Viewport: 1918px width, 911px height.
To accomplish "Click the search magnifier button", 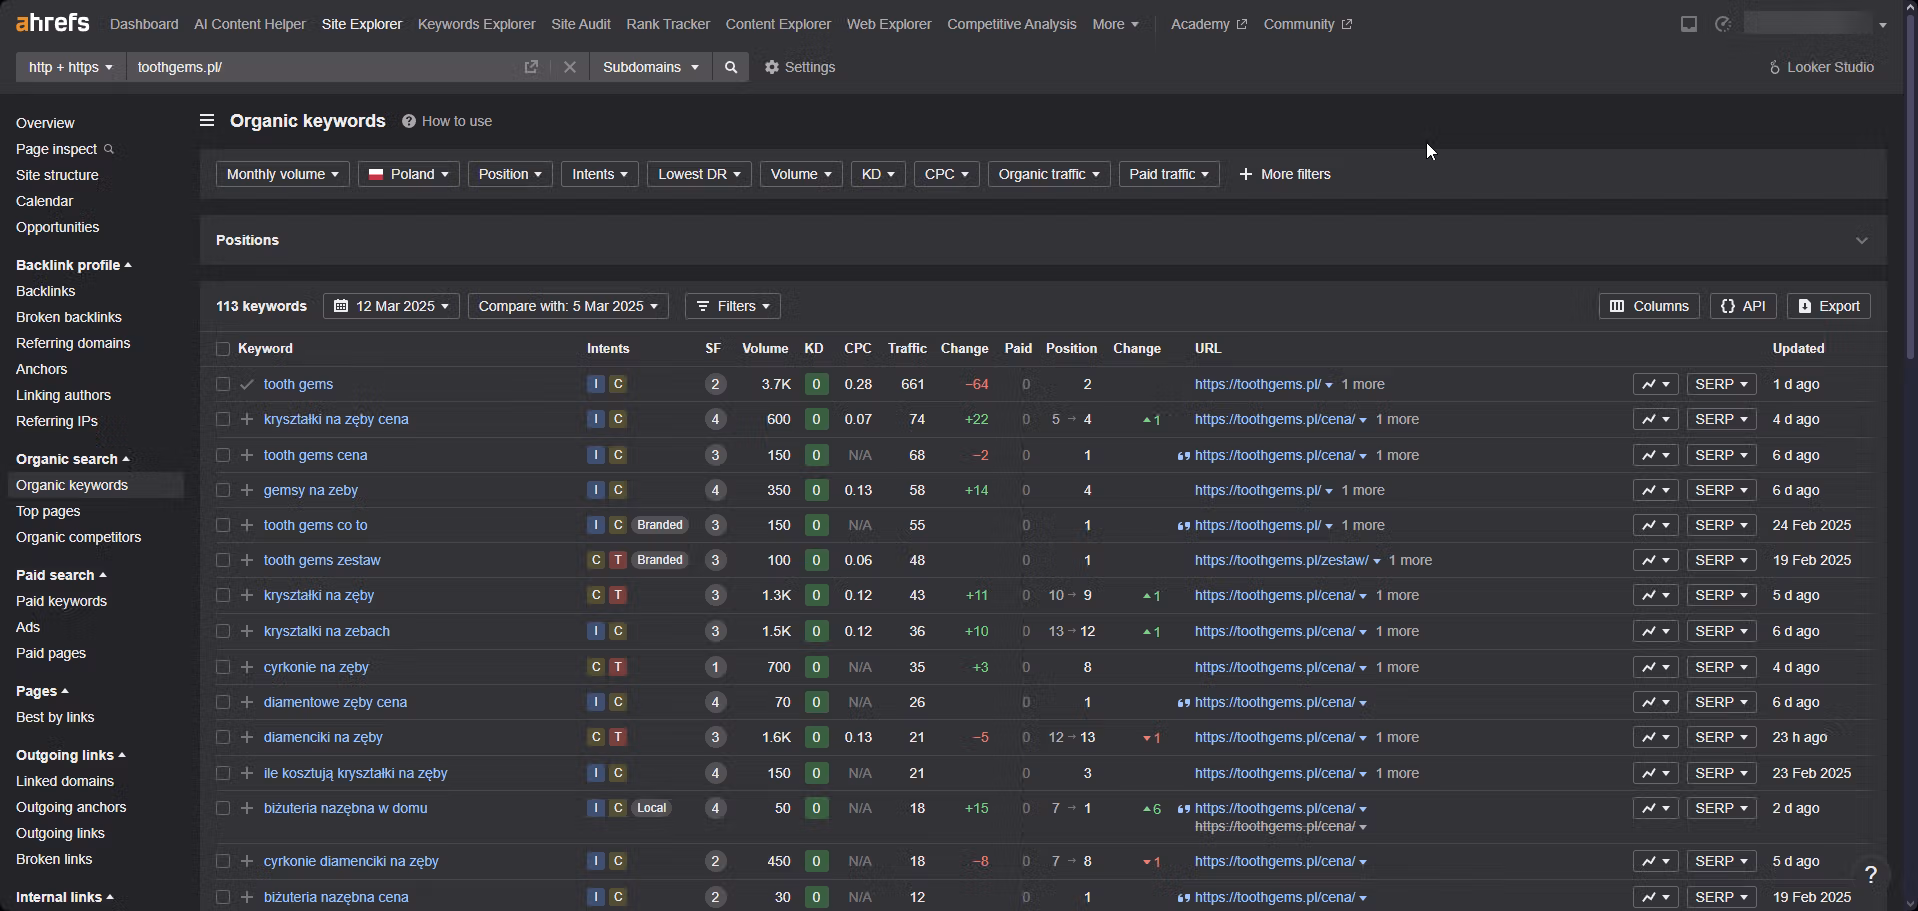I will pyautogui.click(x=731, y=67).
